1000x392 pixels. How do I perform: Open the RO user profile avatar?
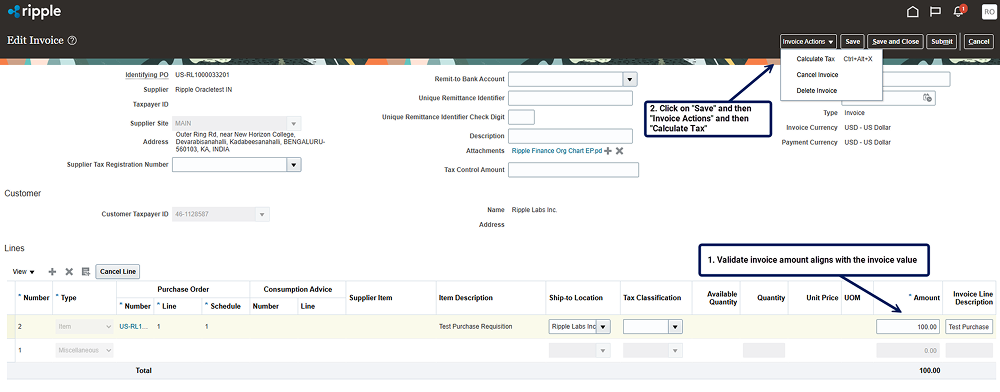[x=989, y=11]
